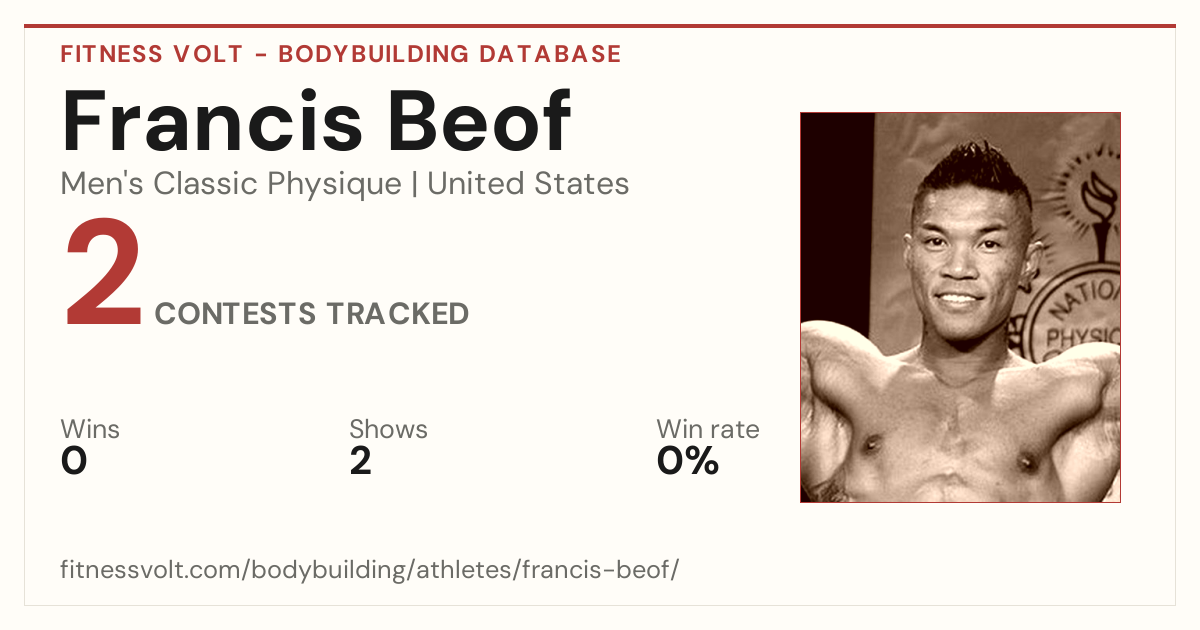Click the CONTESTS TRACKED label

pyautogui.click(x=312, y=314)
